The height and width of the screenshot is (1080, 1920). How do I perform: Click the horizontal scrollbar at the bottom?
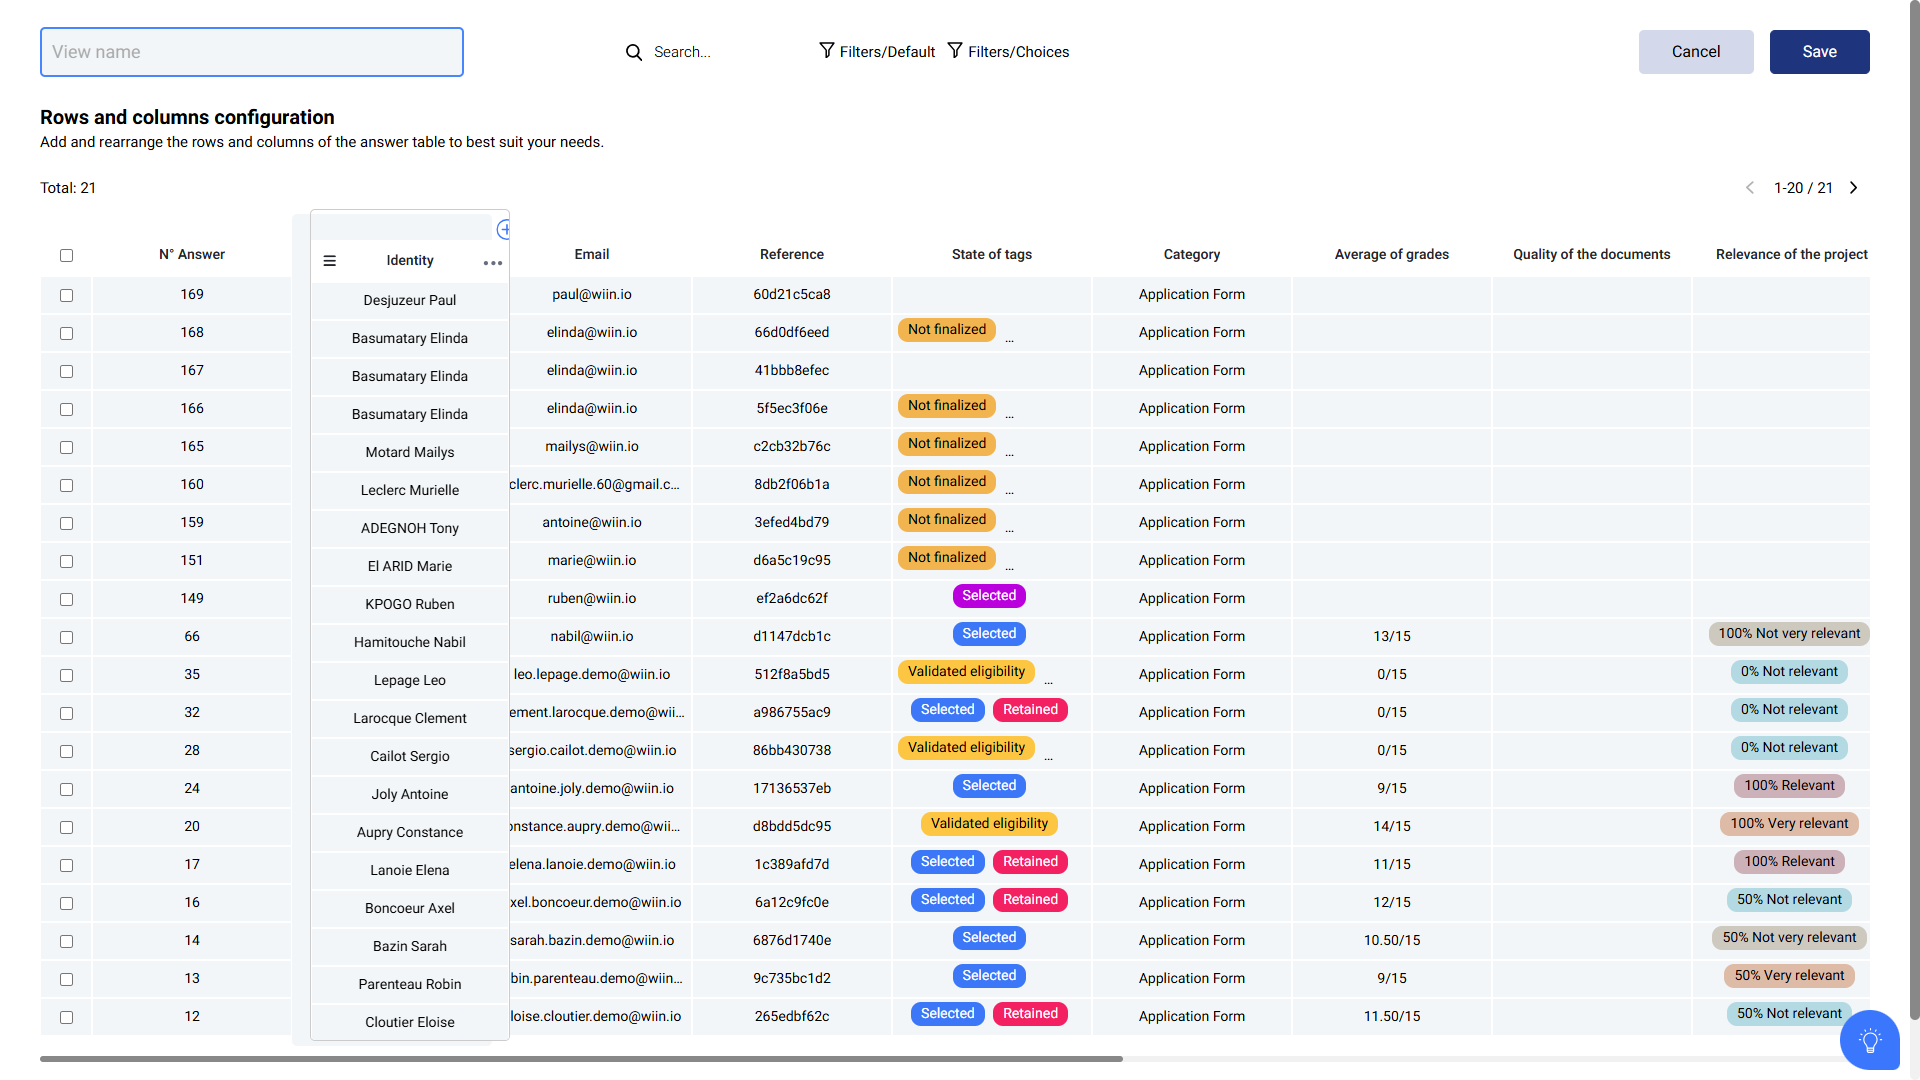pyautogui.click(x=580, y=1058)
